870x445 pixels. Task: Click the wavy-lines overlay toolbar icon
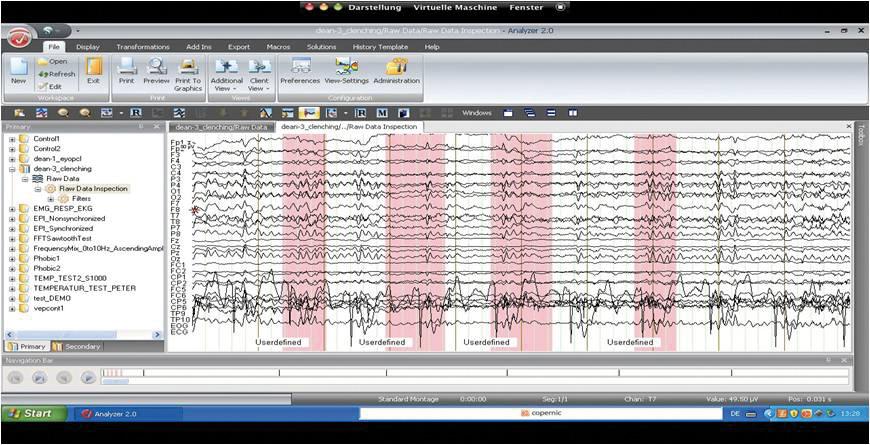(x=179, y=113)
